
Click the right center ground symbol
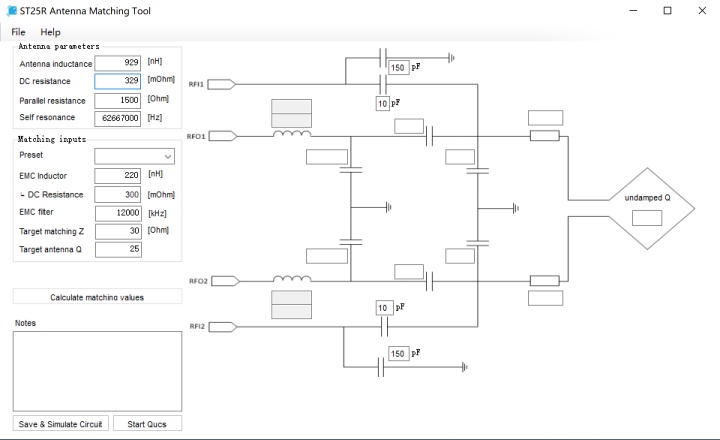[x=516, y=209]
